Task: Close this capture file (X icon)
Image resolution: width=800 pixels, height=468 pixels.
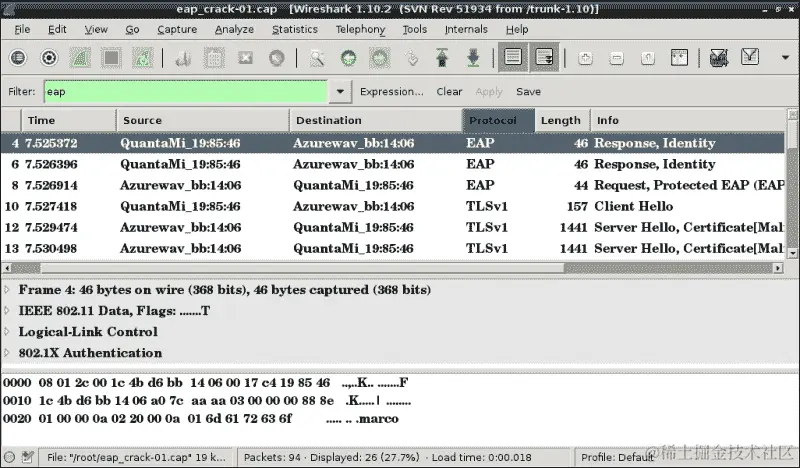Action: (245, 58)
